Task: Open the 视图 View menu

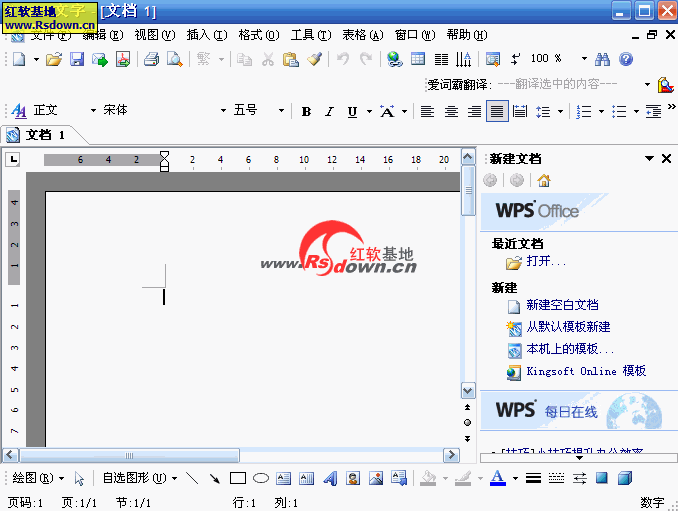Action: (155, 35)
